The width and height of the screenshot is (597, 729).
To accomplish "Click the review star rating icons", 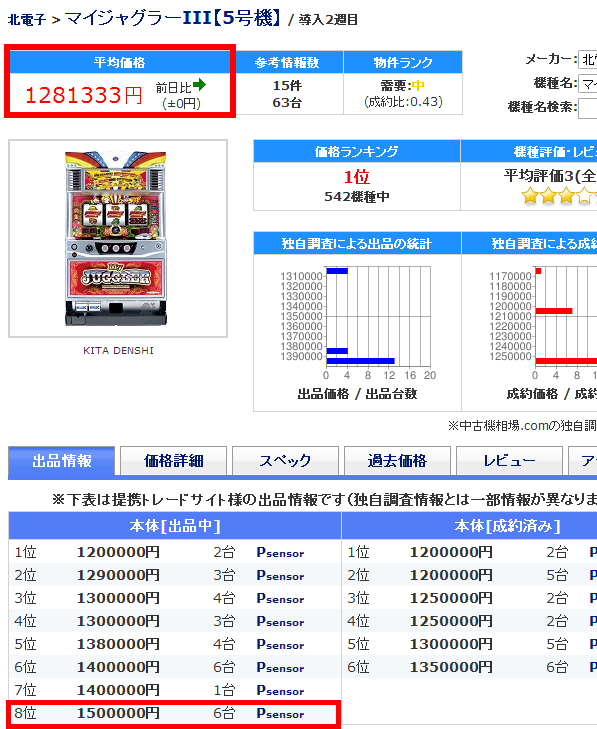I will [559, 196].
